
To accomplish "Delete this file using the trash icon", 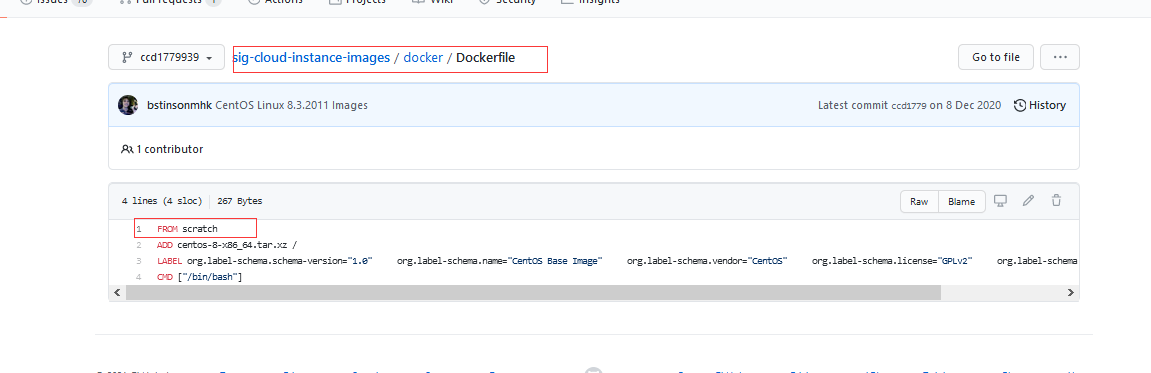I will [1056, 200].
